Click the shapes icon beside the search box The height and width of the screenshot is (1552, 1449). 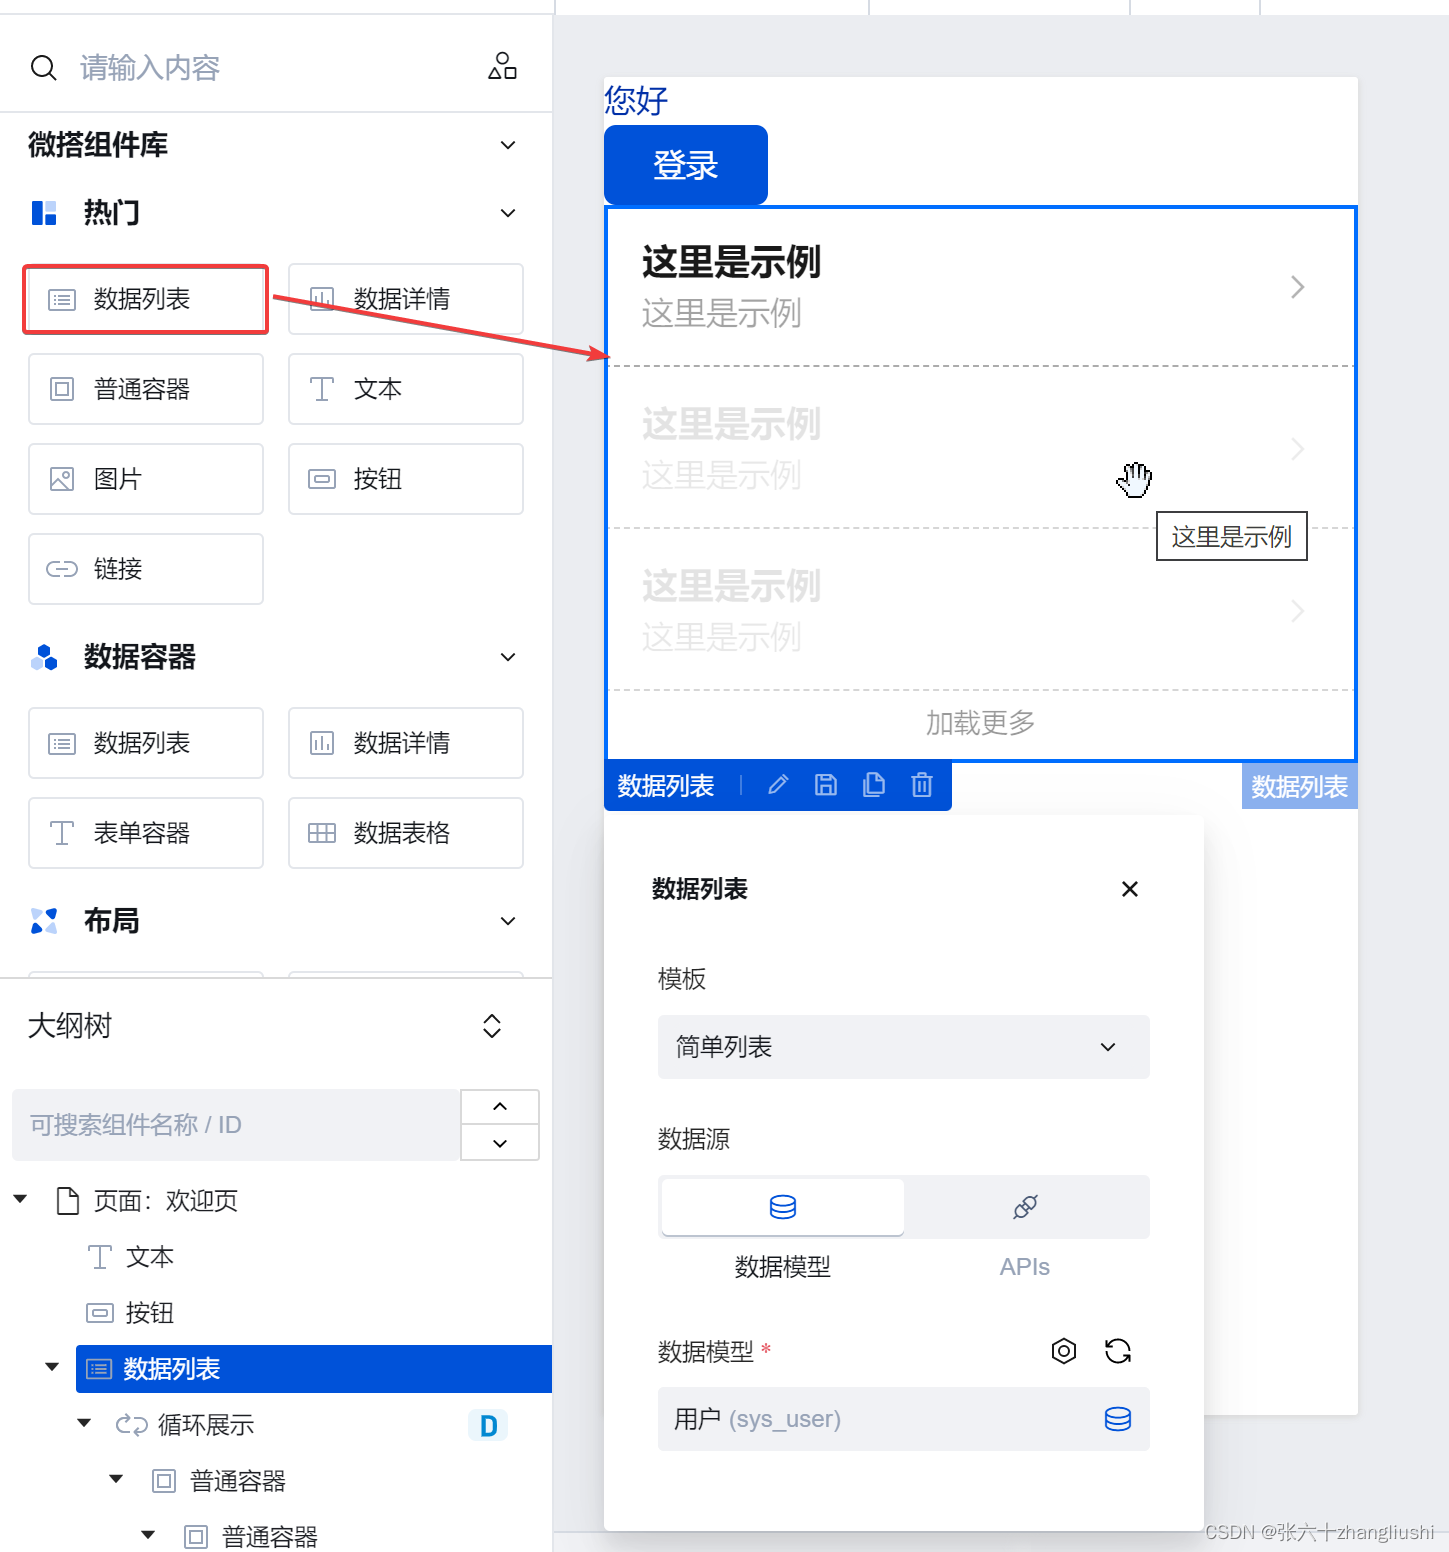[x=502, y=66]
